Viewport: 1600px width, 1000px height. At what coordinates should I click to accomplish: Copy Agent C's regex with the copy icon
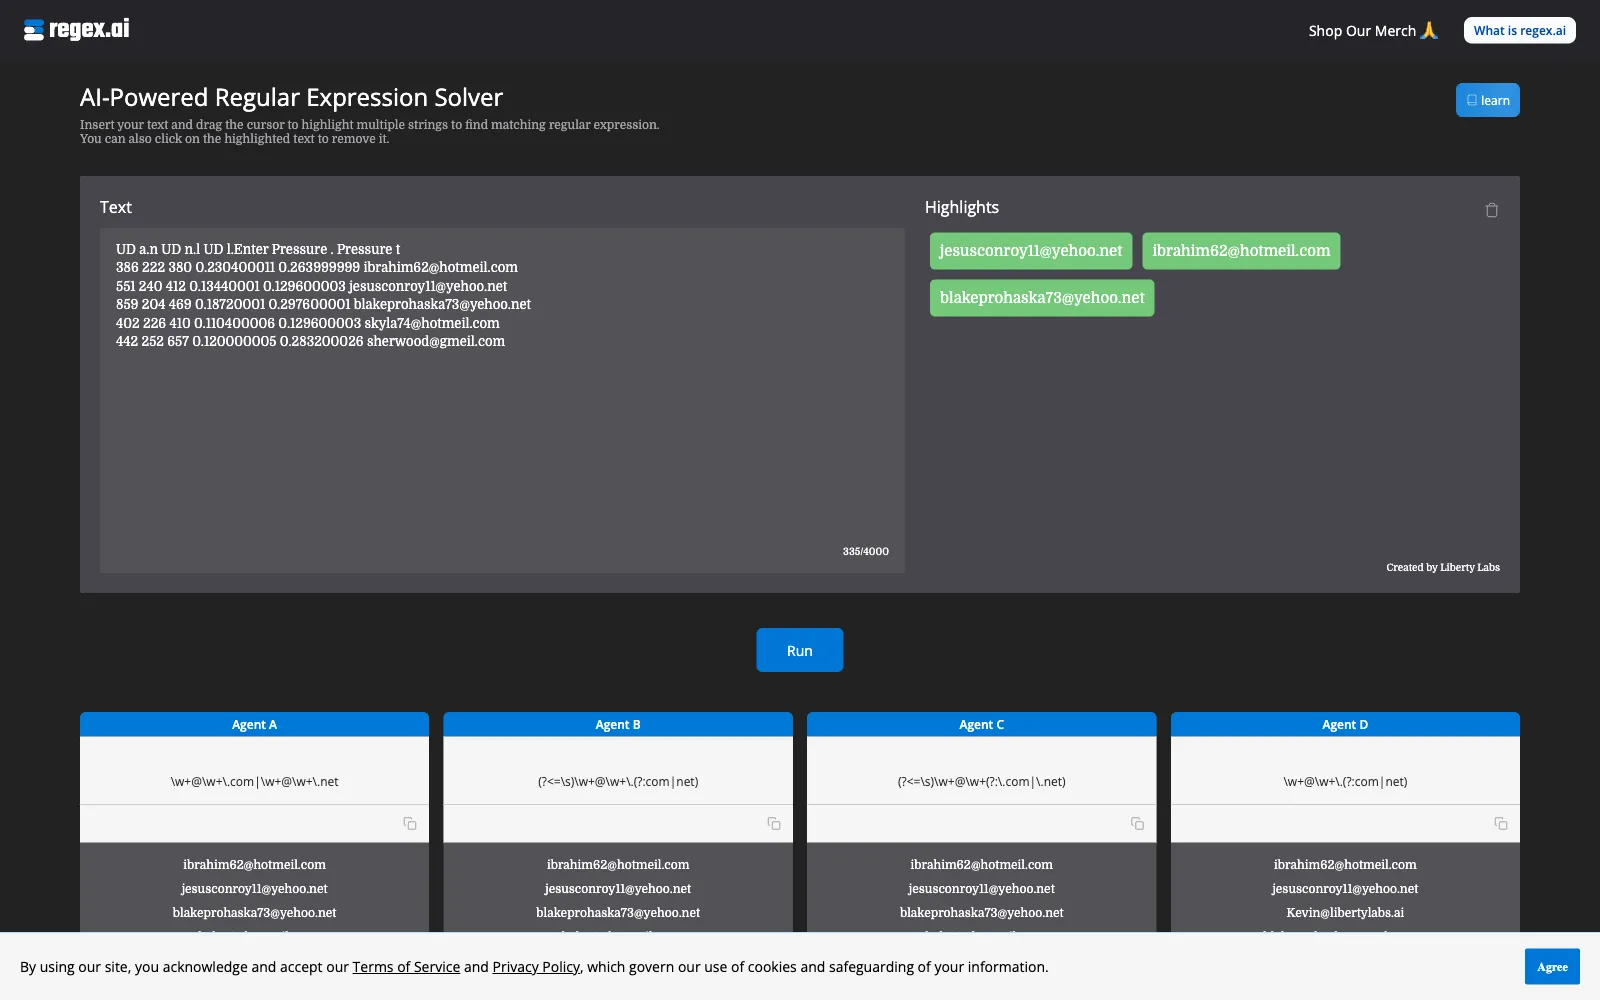[x=1137, y=823]
